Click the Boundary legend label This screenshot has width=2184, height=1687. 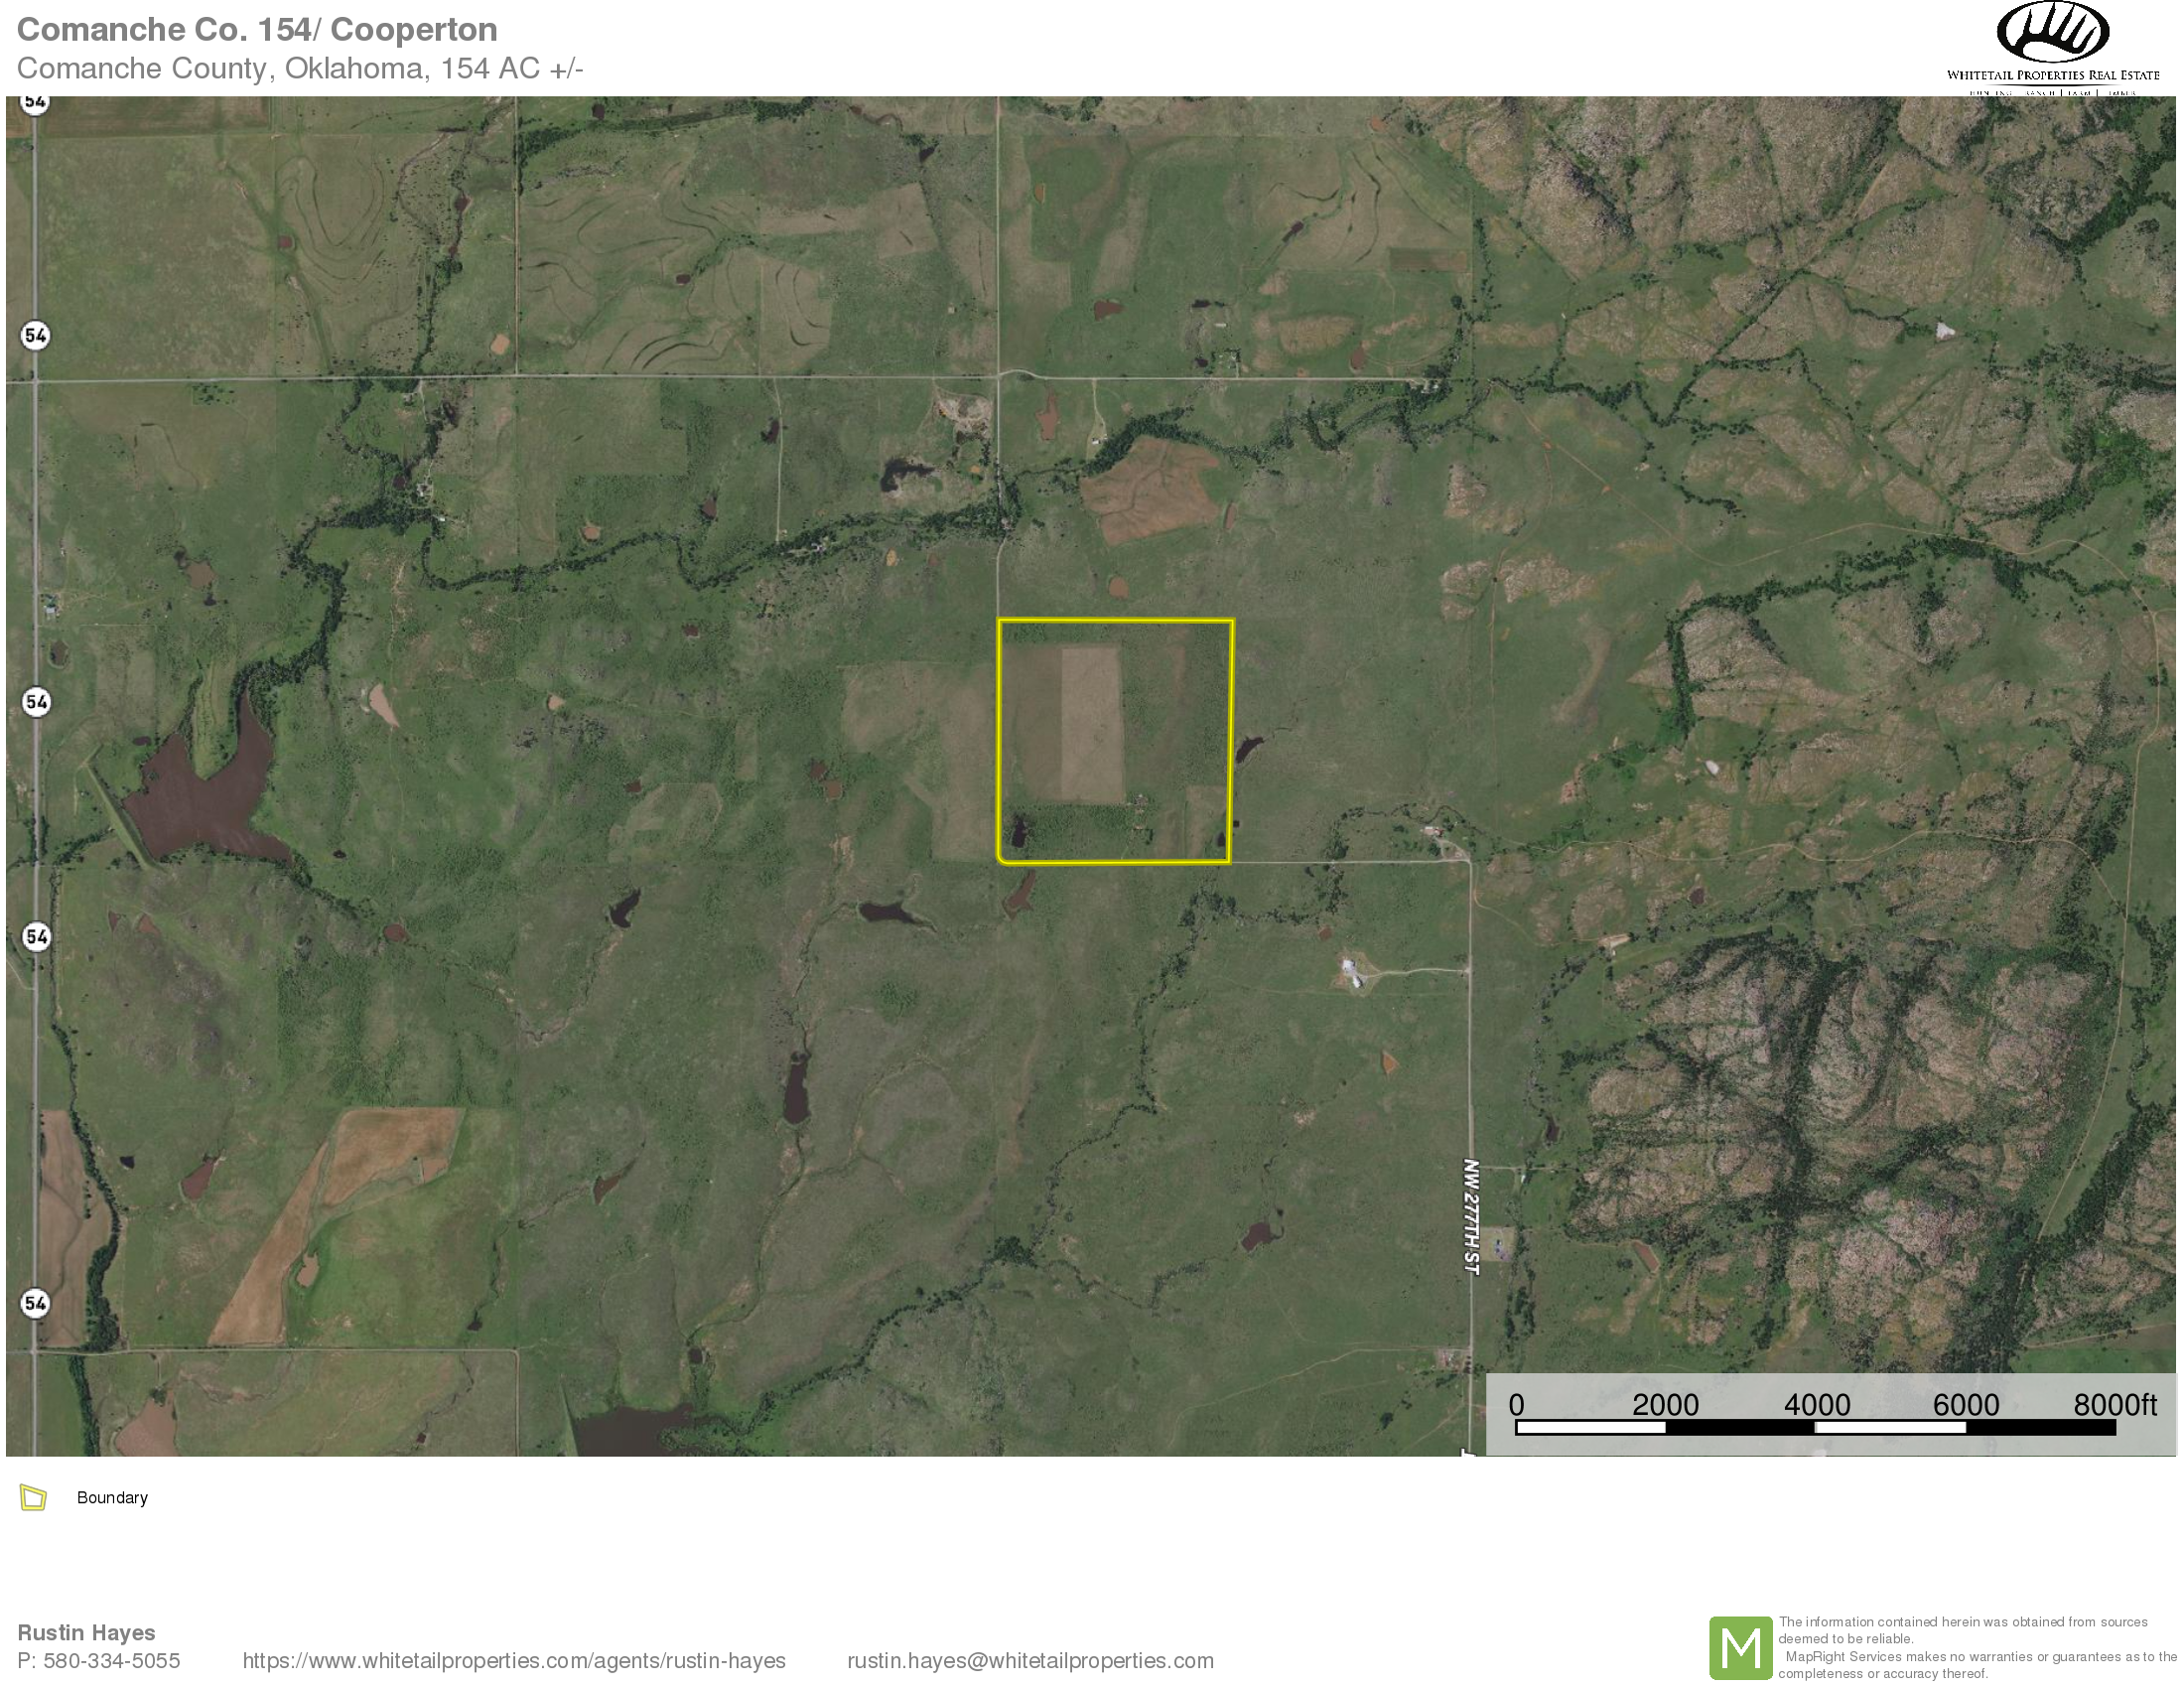(112, 1498)
